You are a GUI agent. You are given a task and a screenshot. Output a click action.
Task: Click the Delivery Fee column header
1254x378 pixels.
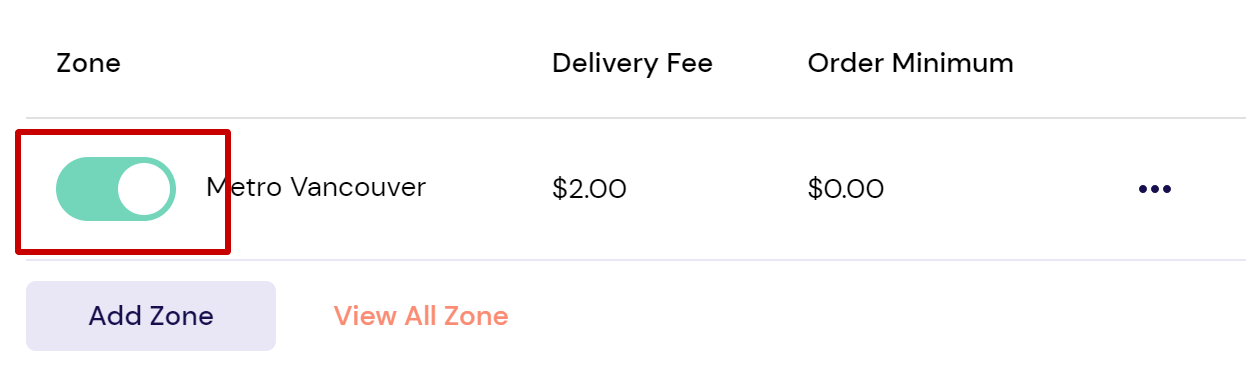[x=632, y=64]
